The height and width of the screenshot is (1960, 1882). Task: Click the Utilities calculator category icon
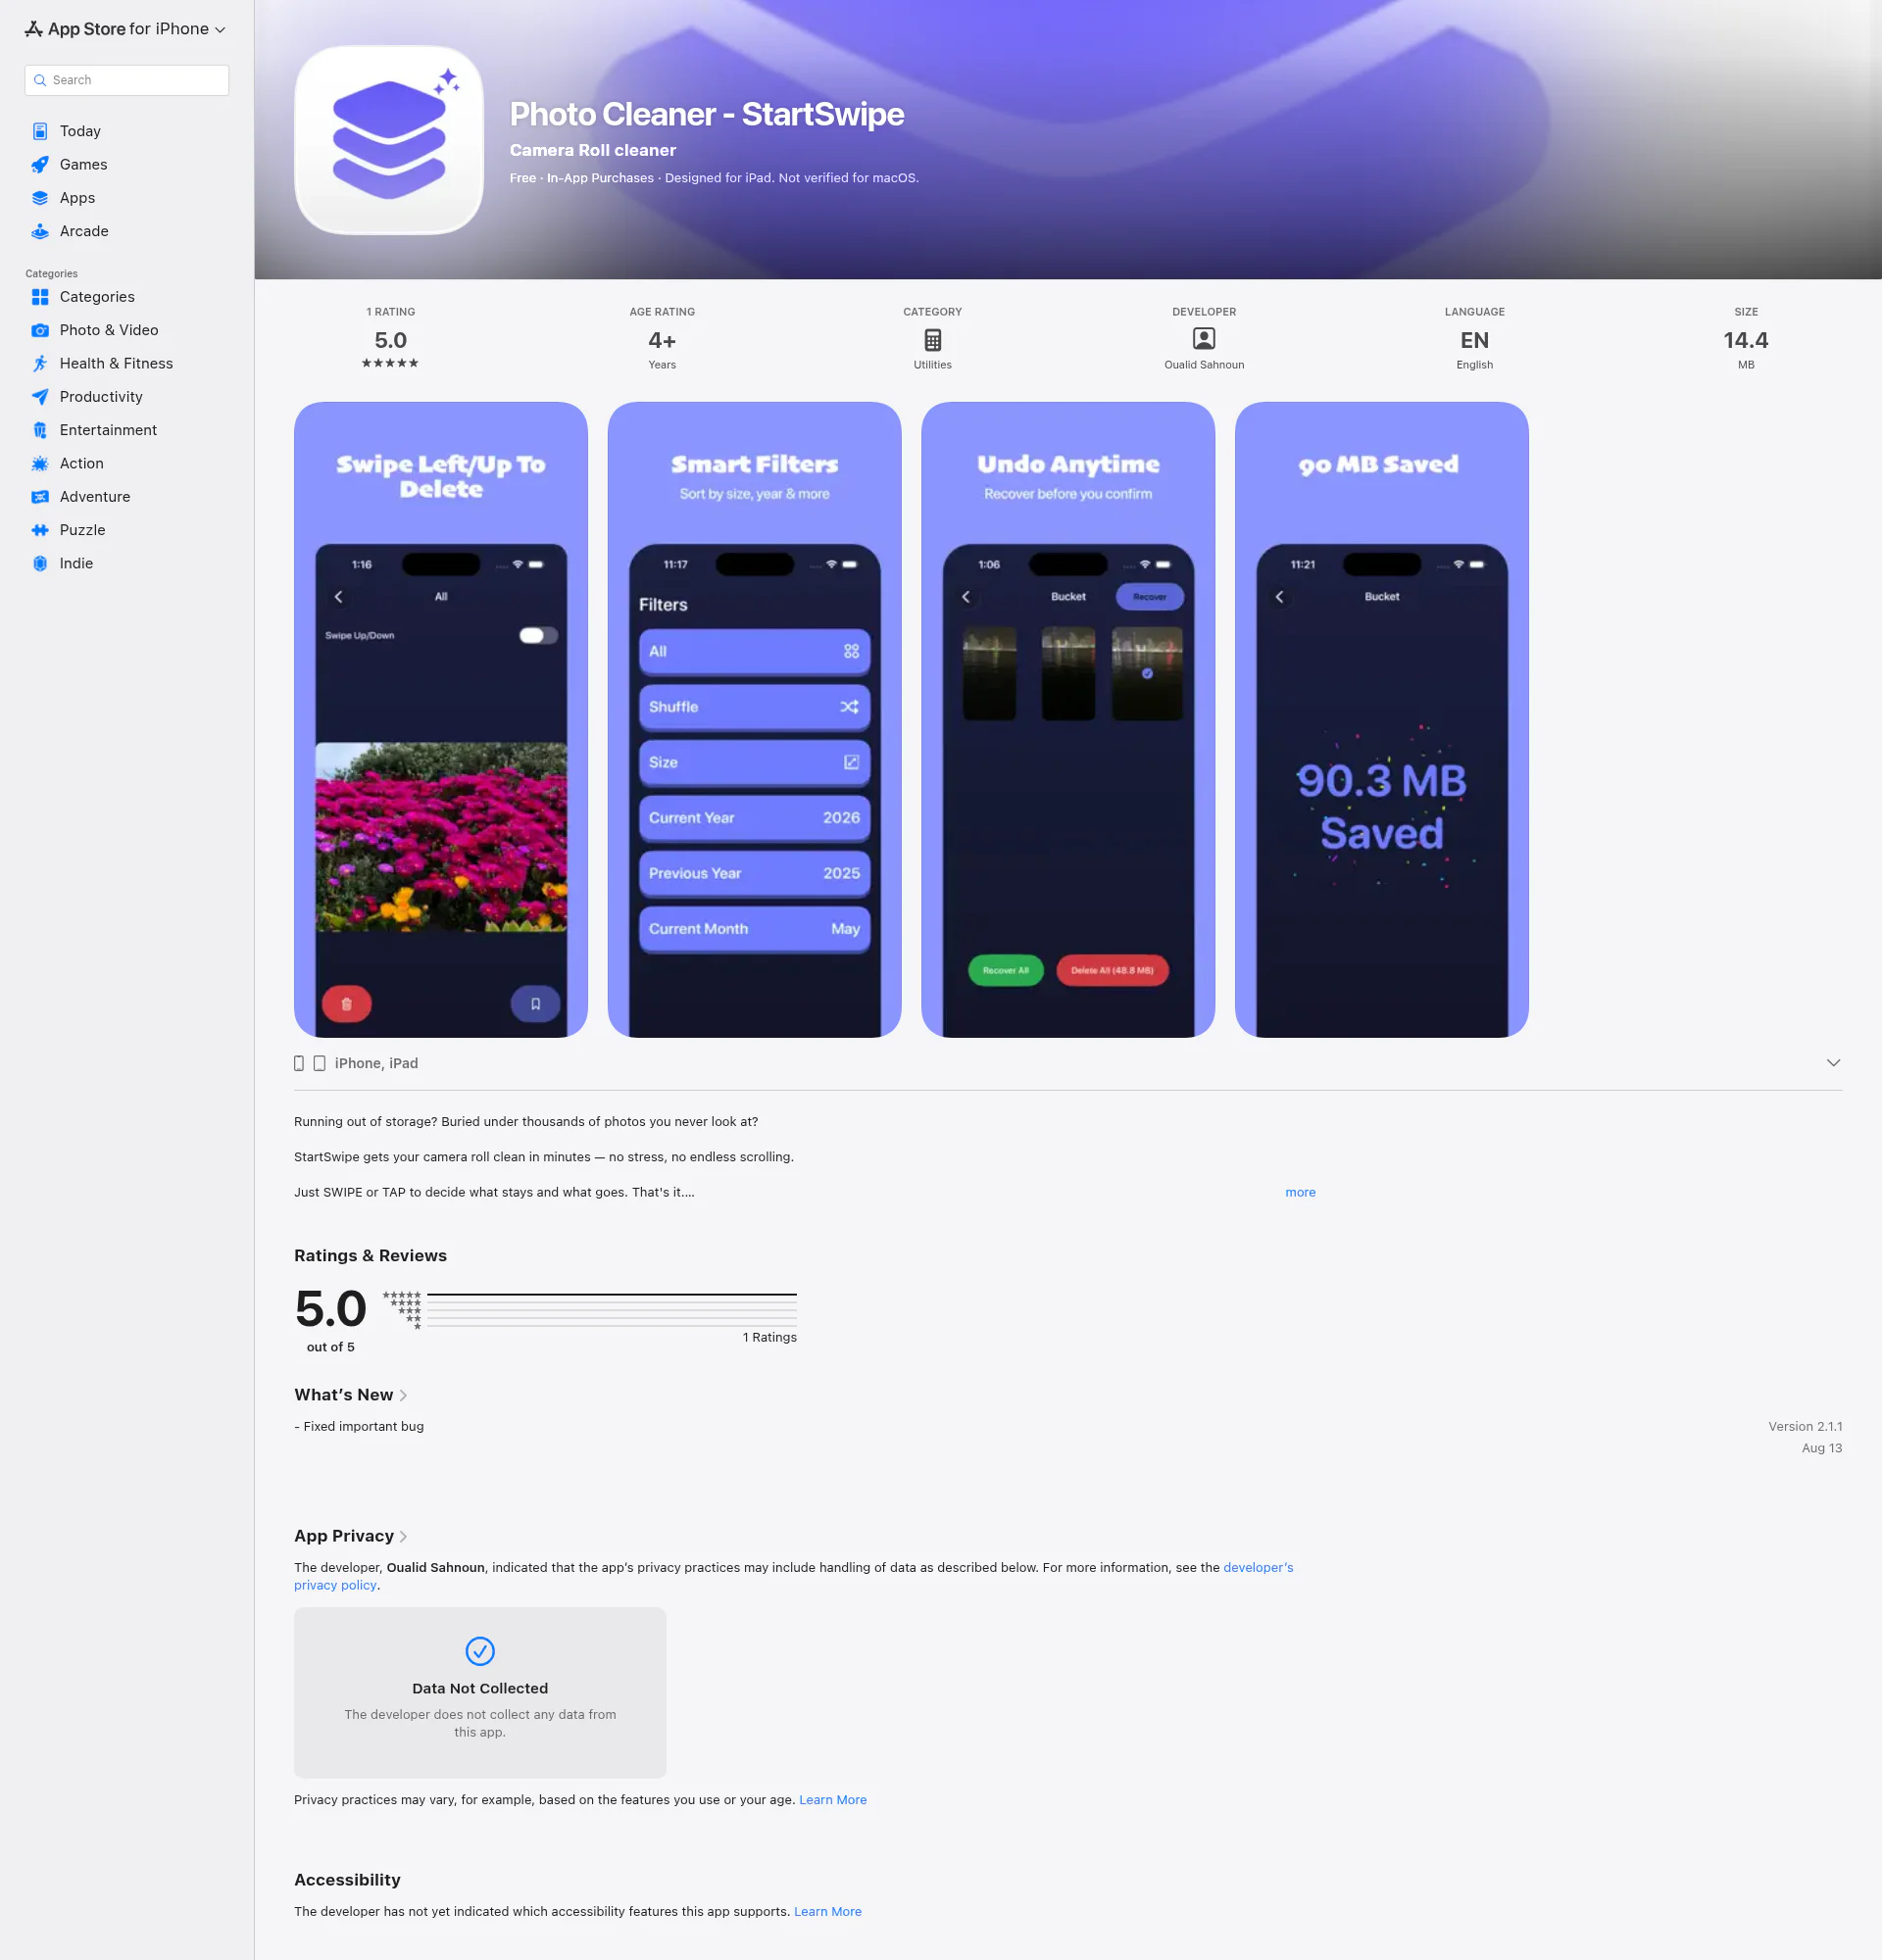(932, 340)
